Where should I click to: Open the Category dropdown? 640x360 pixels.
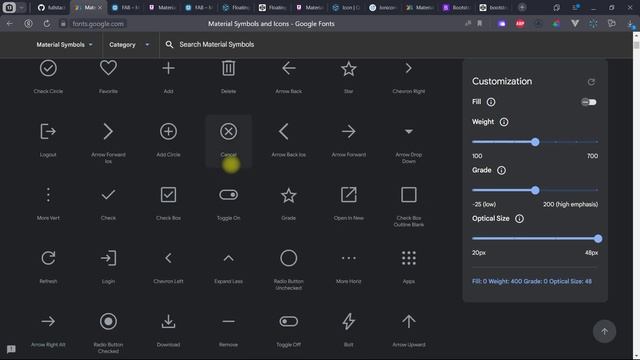(x=129, y=44)
